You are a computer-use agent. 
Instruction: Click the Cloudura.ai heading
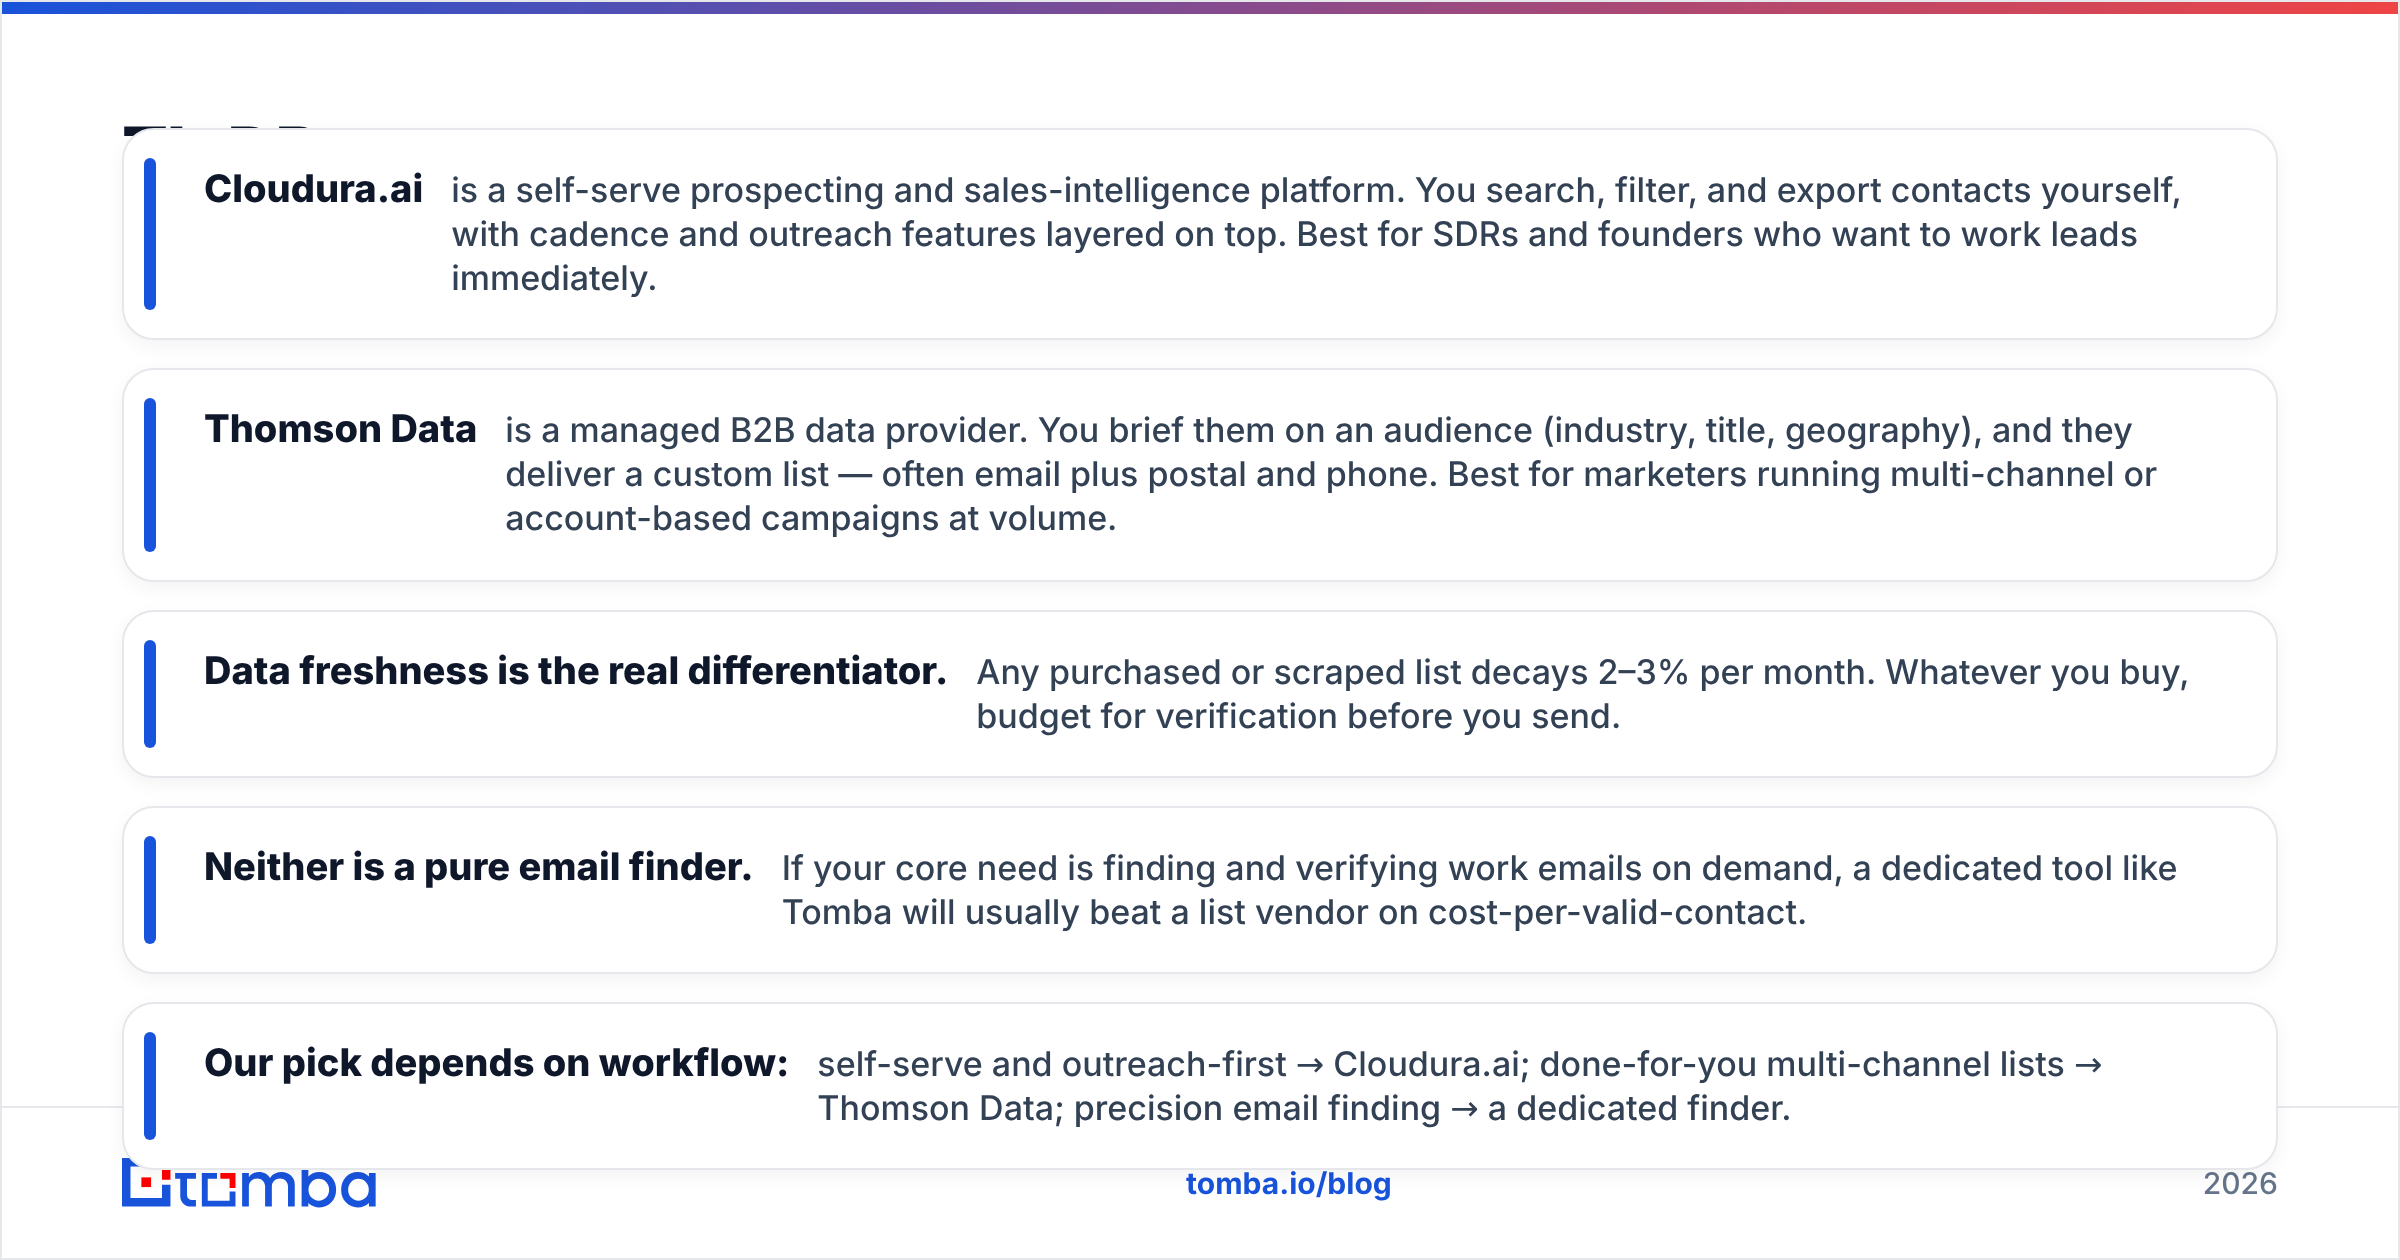(313, 189)
